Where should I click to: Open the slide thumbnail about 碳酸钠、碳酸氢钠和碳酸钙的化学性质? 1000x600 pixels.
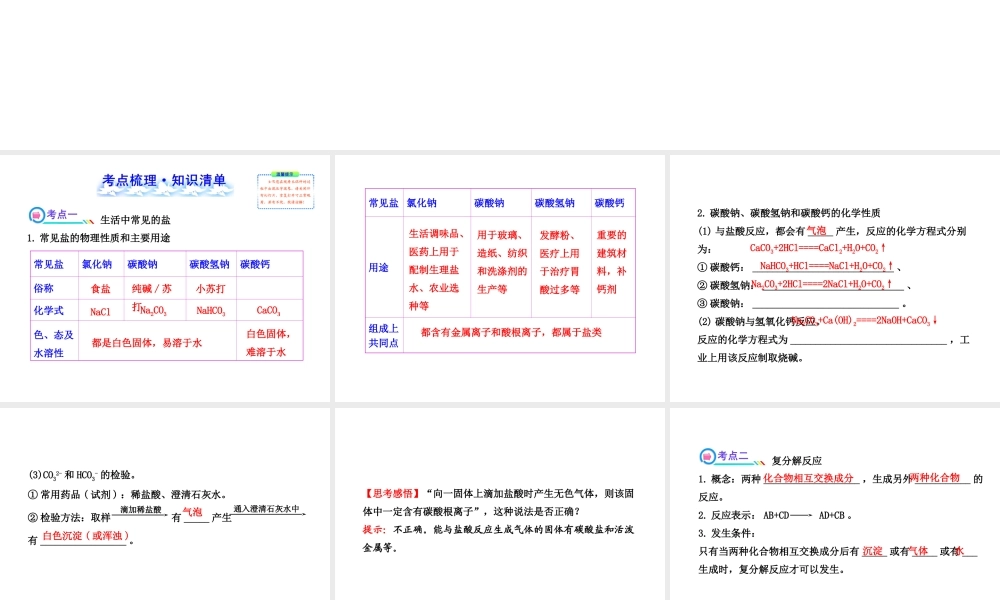pyautogui.click(x=835, y=278)
